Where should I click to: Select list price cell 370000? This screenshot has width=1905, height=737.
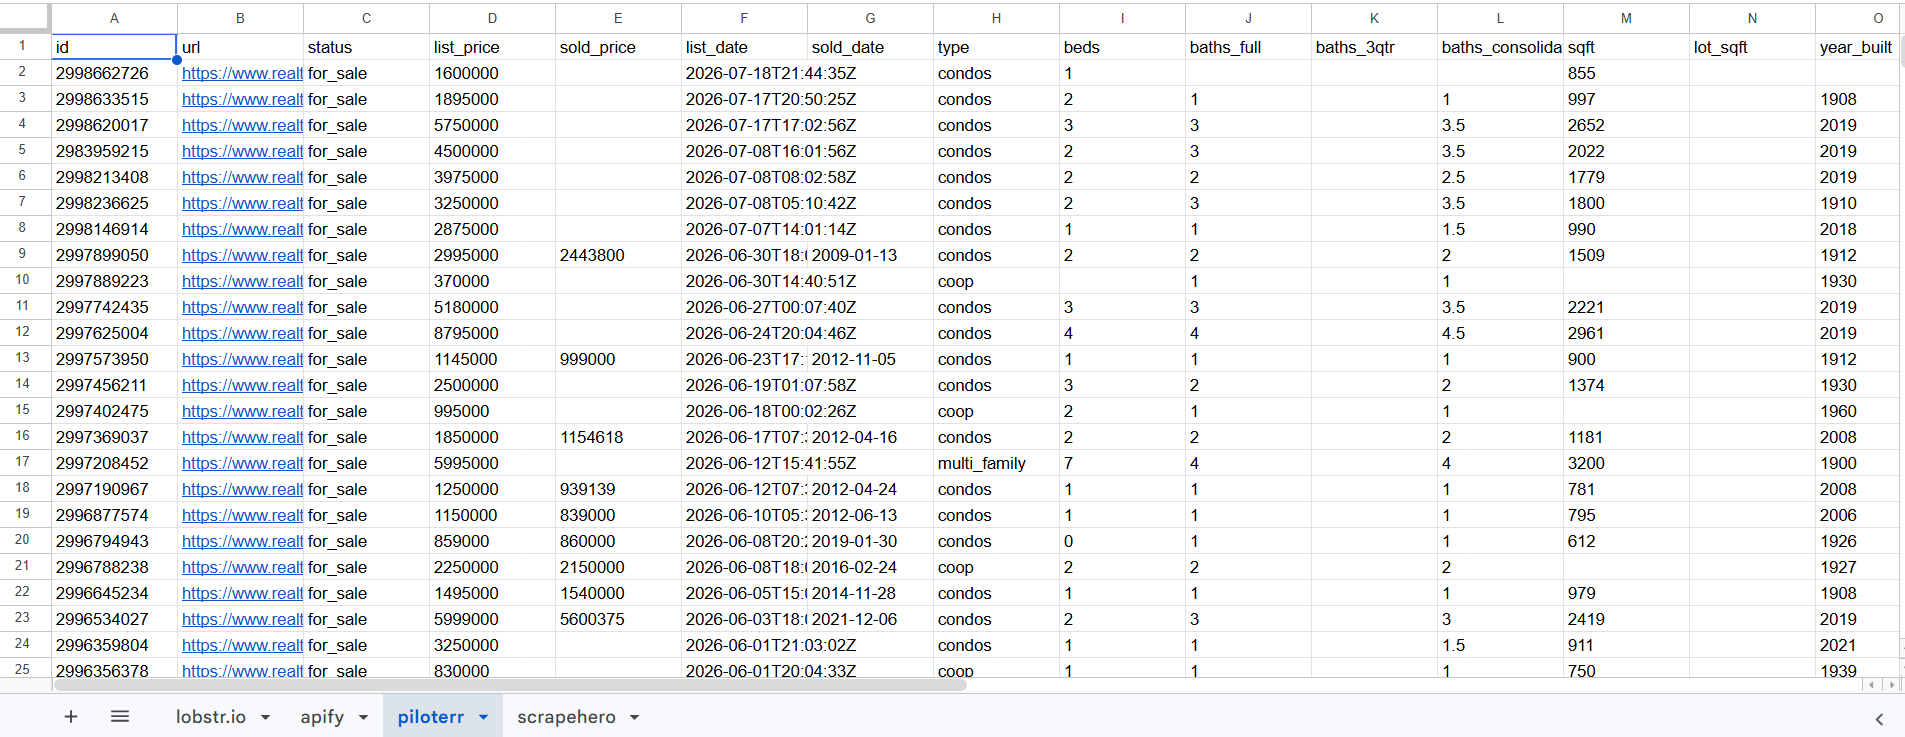tap(492, 281)
